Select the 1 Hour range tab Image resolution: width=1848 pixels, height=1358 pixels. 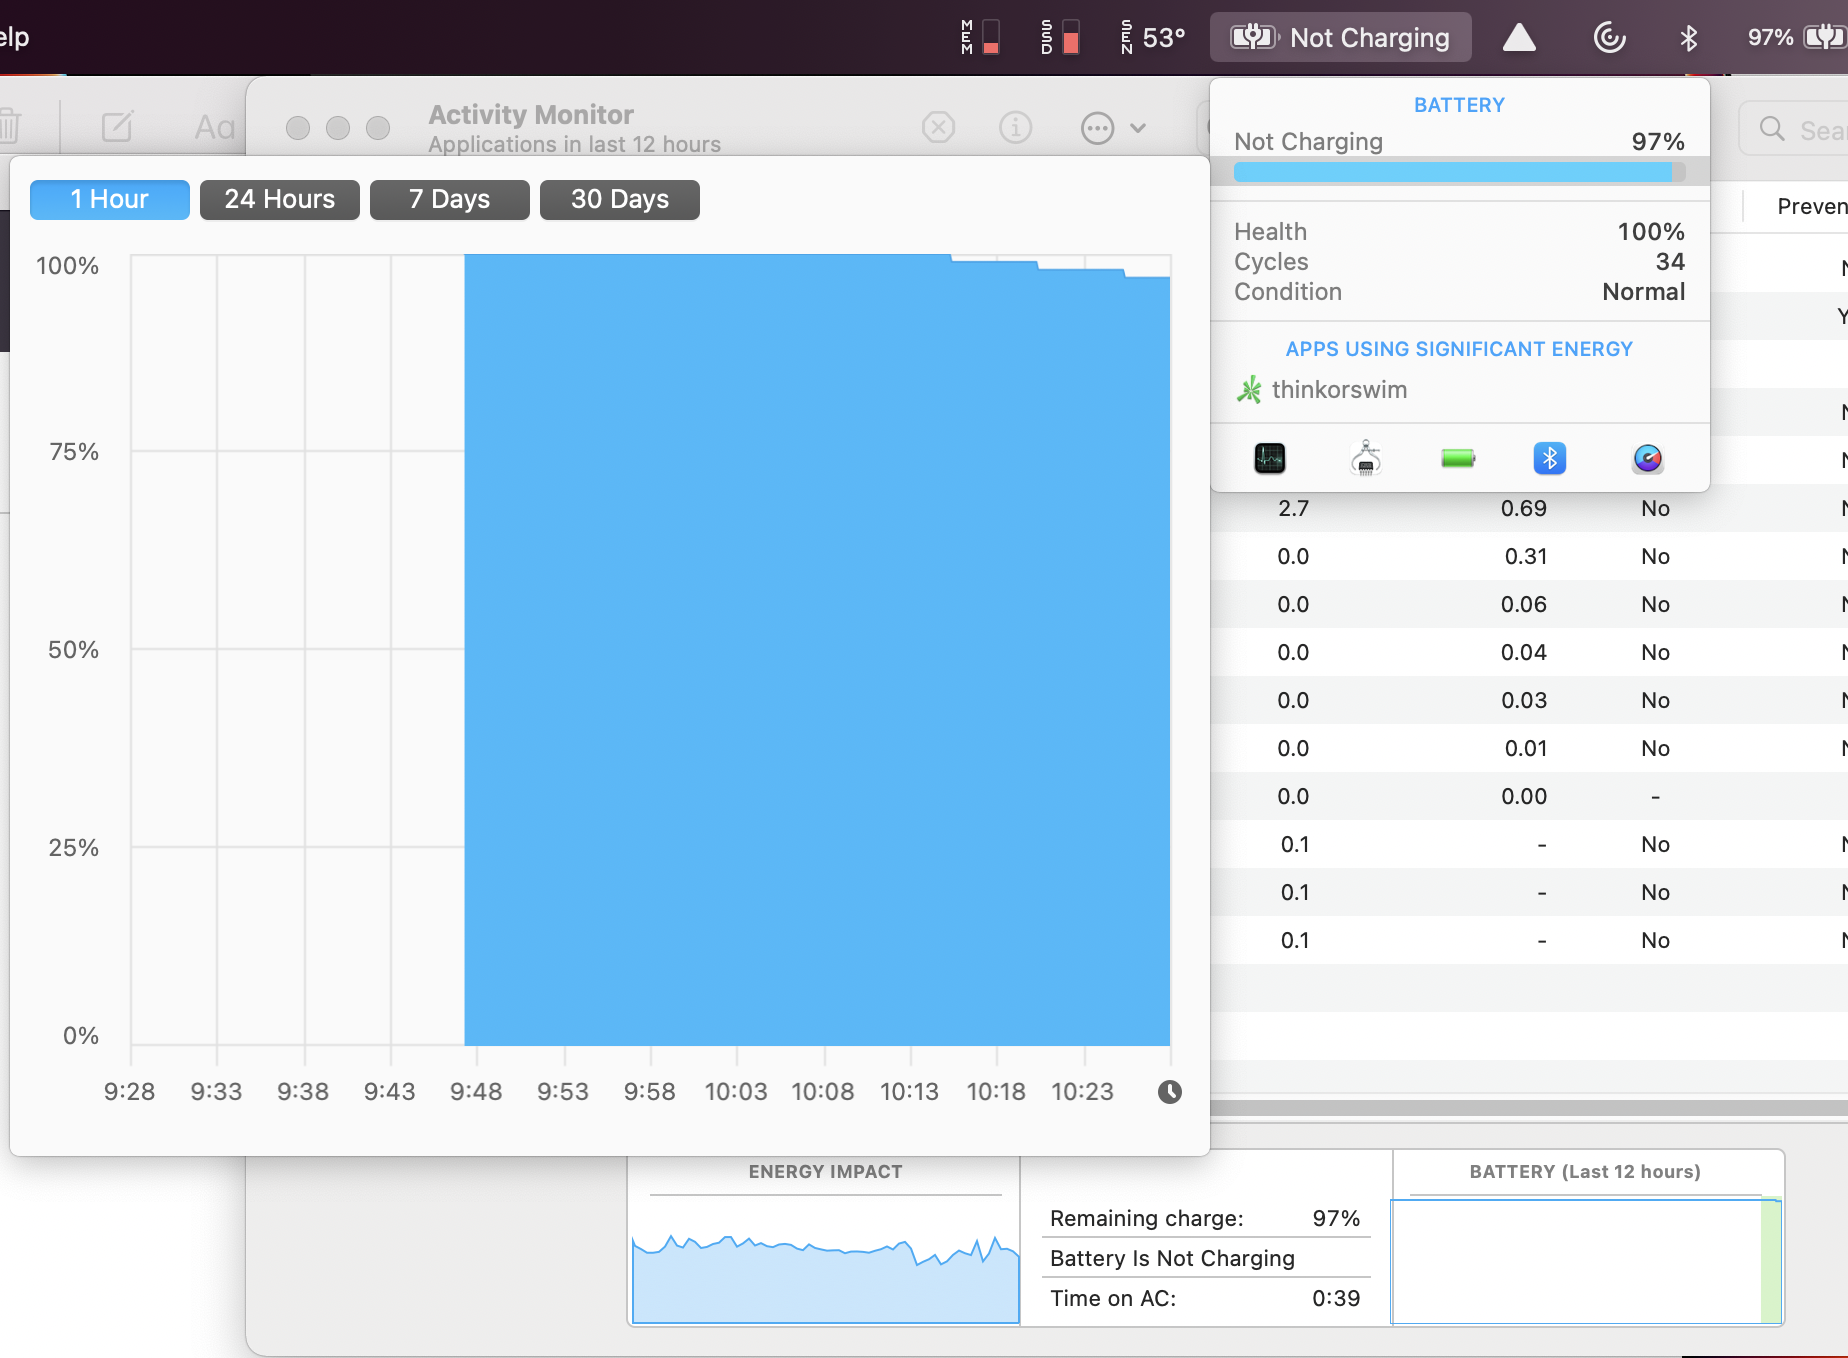(110, 199)
